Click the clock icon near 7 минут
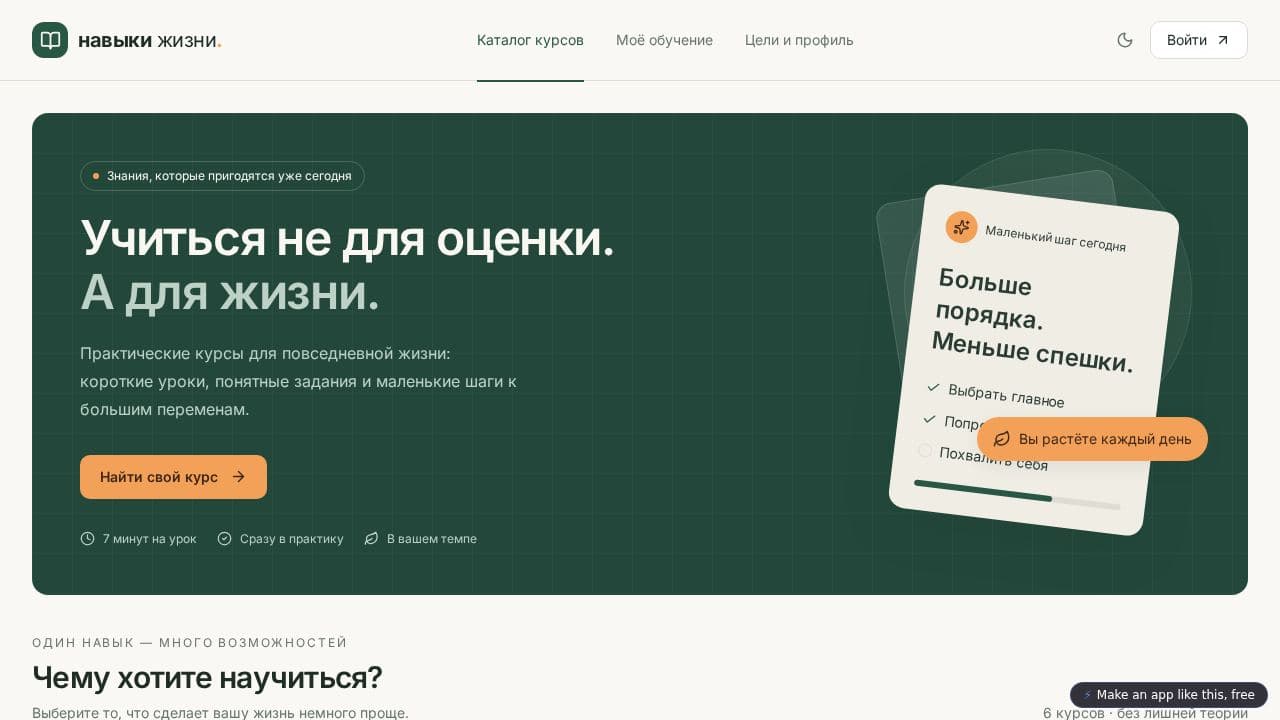 pos(87,539)
